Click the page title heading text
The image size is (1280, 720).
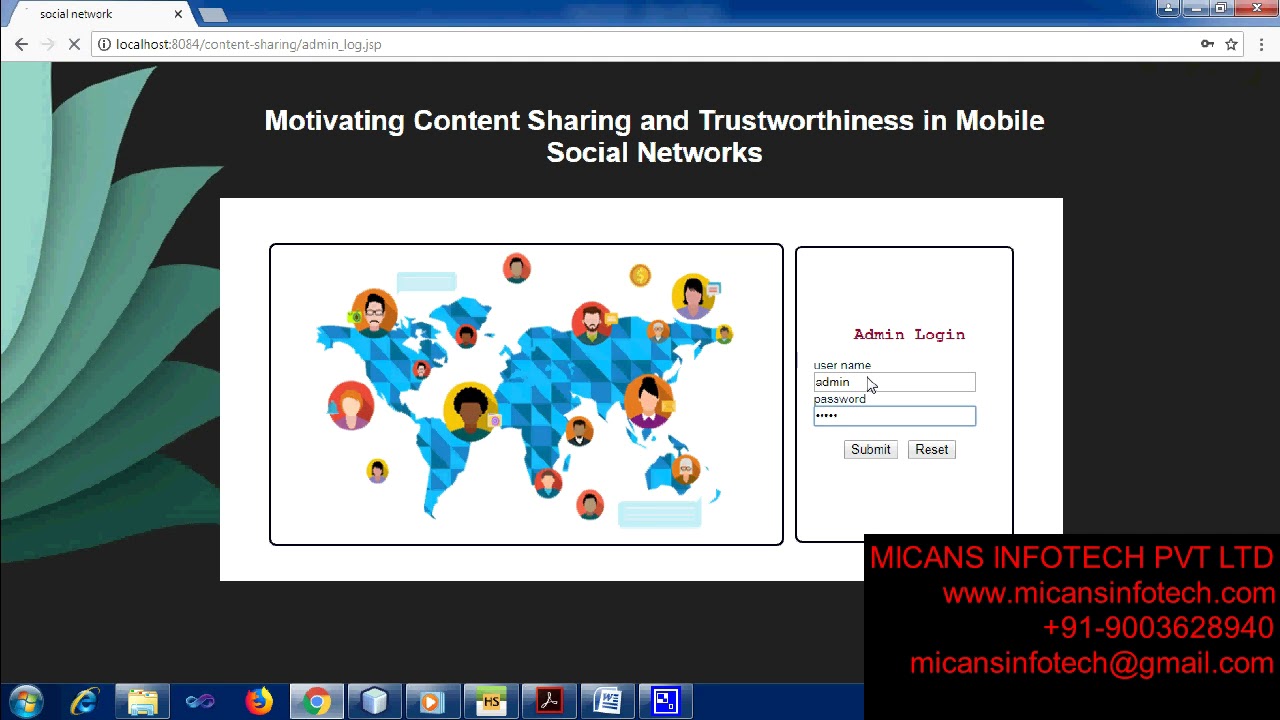pos(654,136)
